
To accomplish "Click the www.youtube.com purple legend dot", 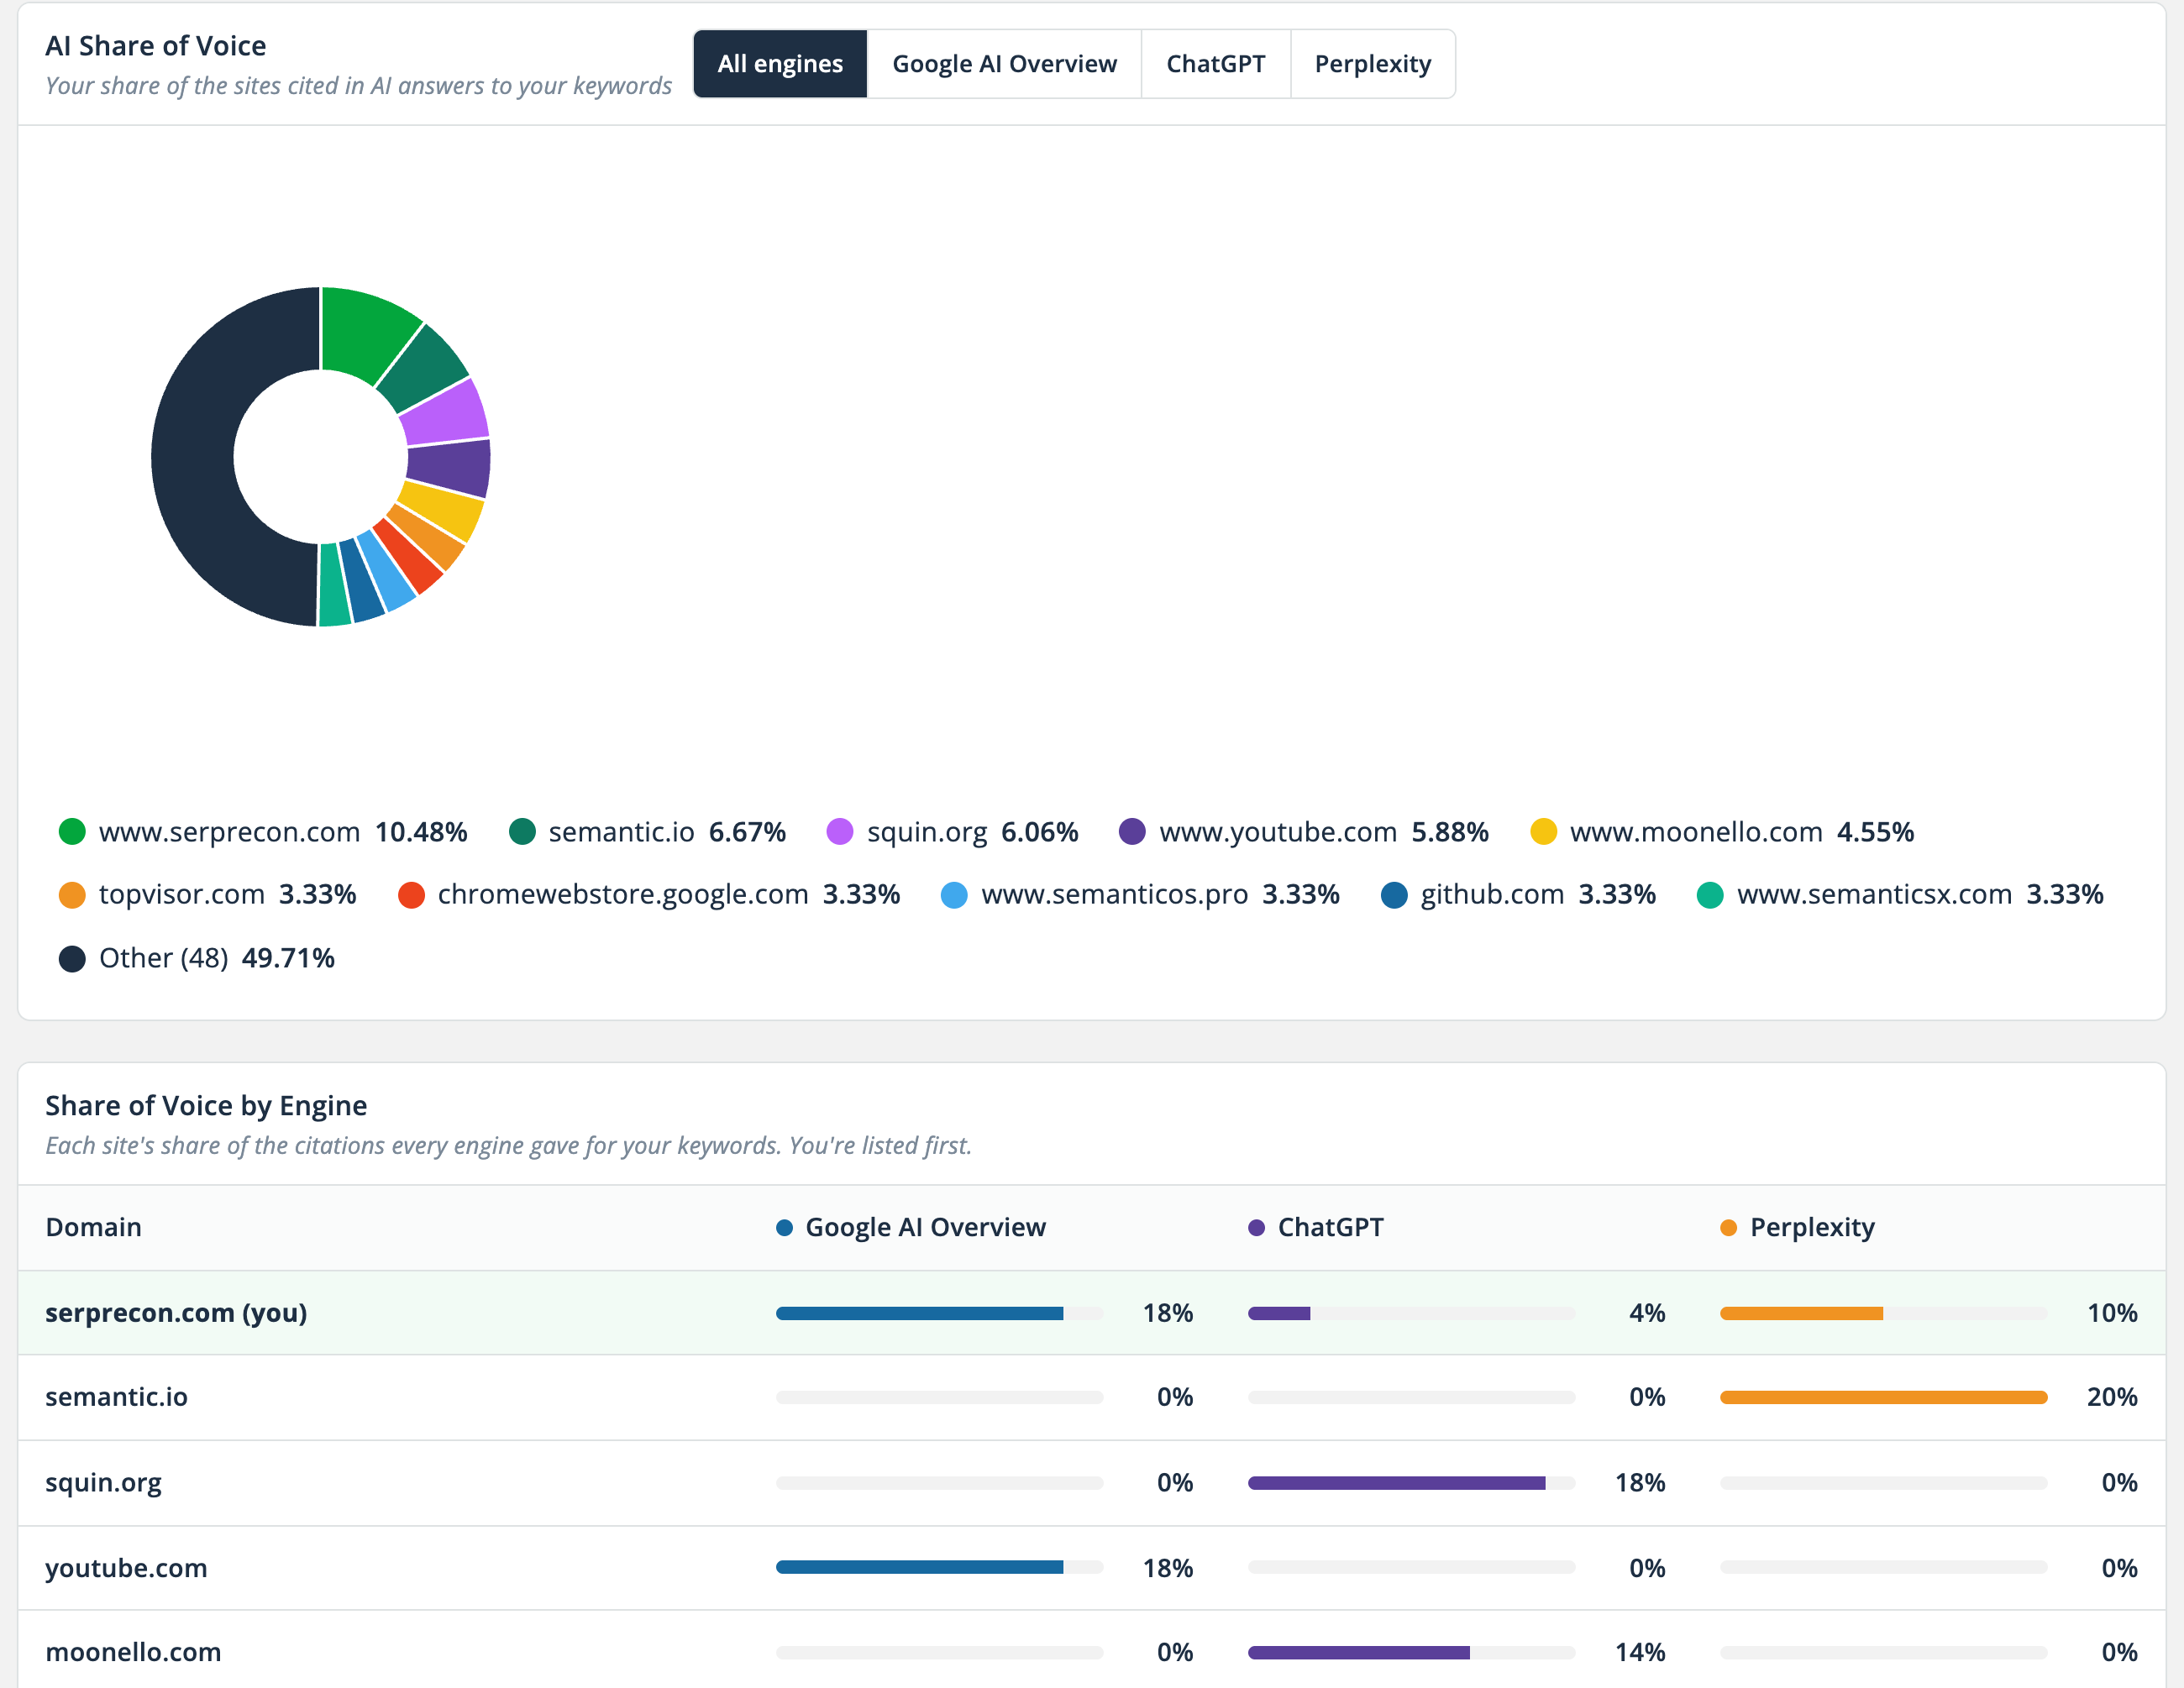I will [1132, 832].
